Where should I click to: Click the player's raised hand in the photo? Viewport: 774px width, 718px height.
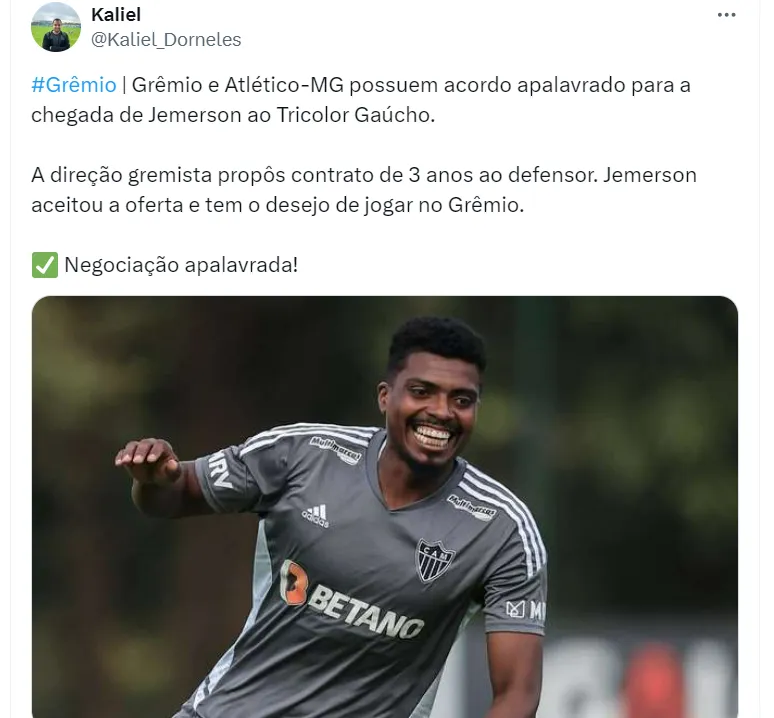point(147,460)
